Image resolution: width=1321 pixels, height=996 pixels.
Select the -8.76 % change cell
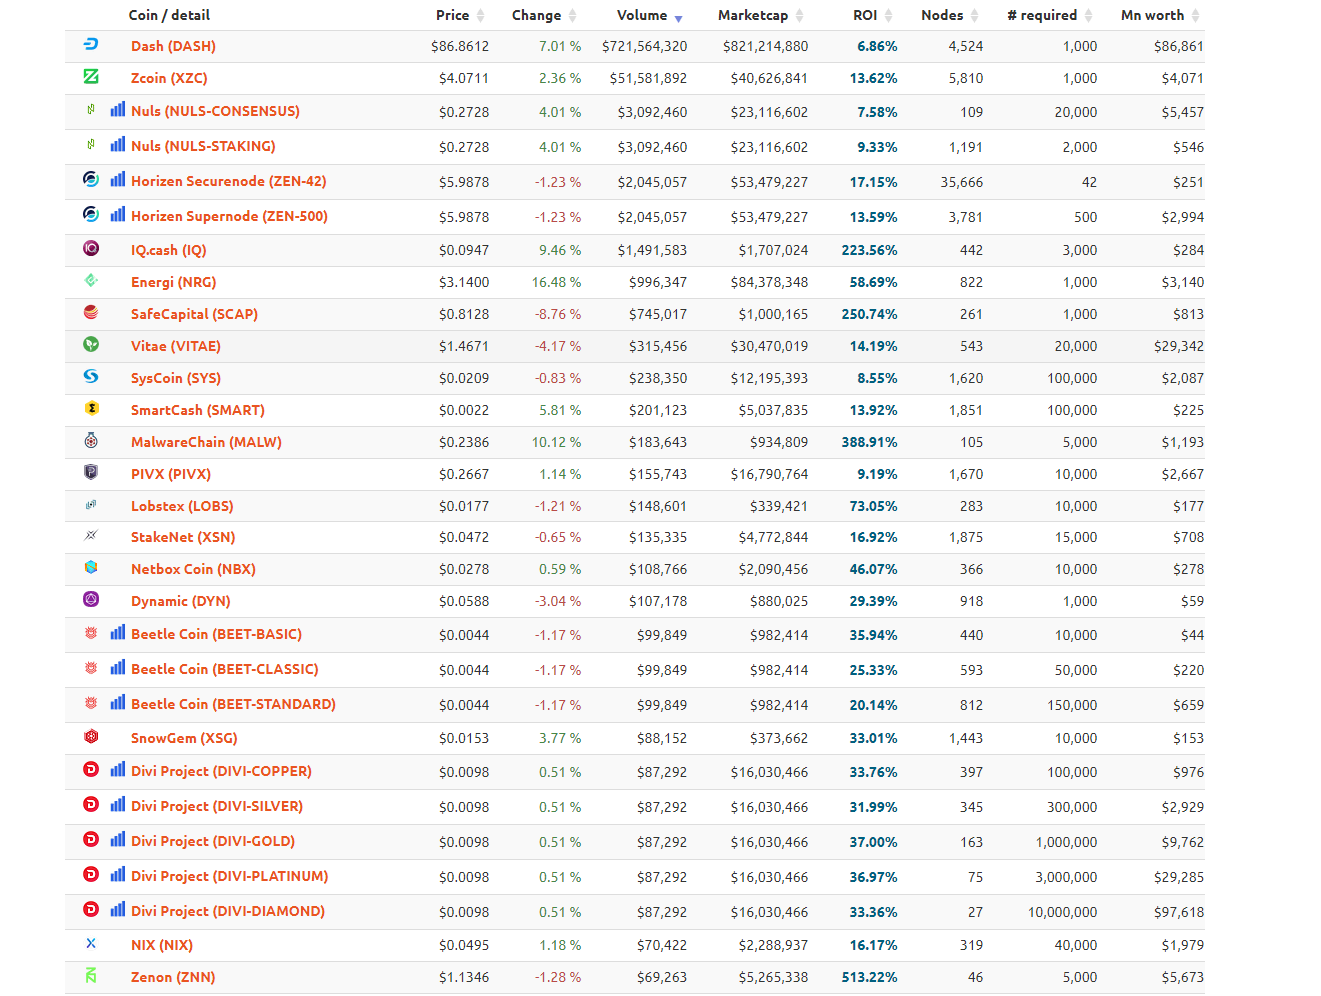pyautogui.click(x=558, y=314)
